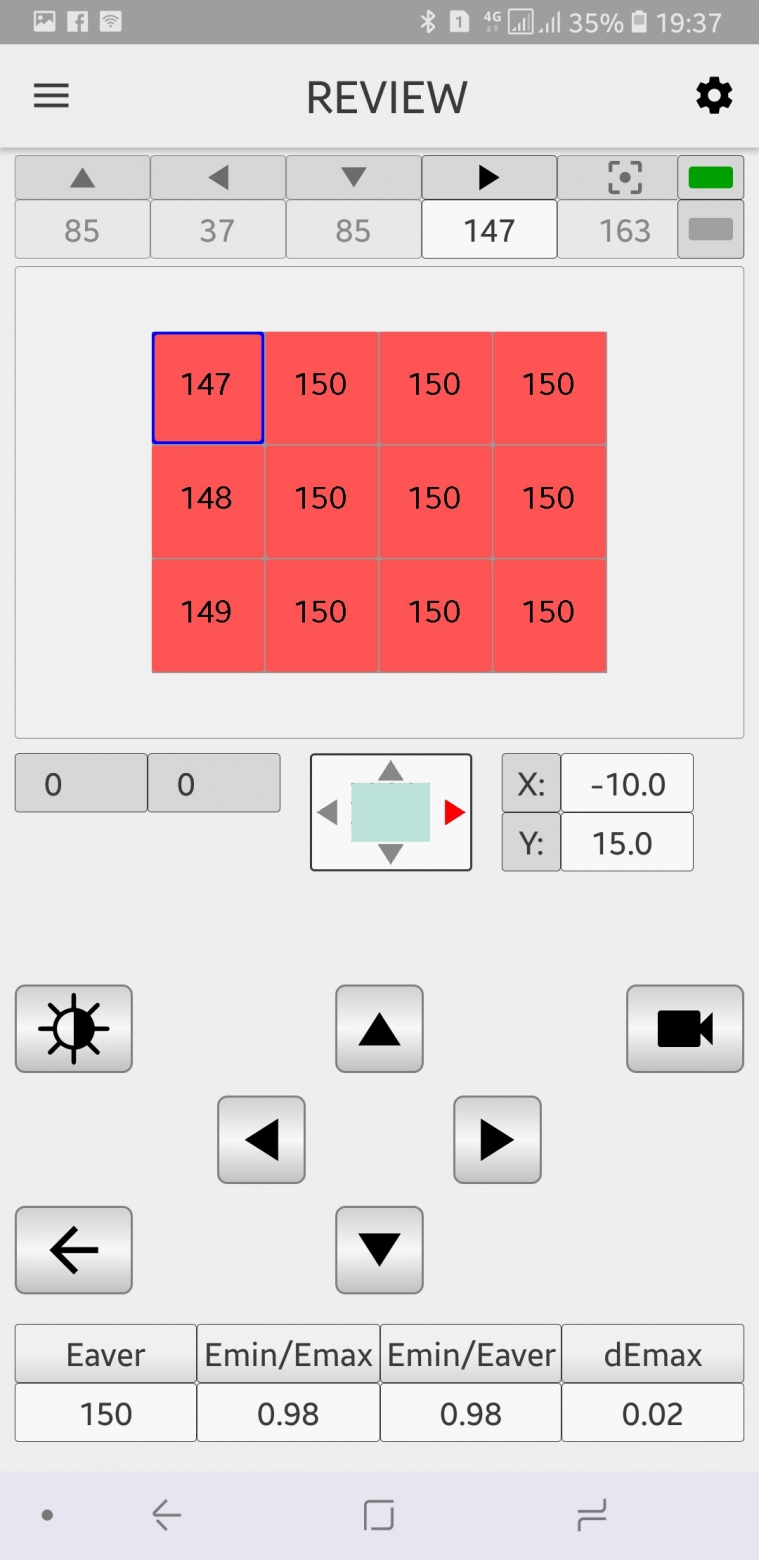The image size is (759, 1560).
Task: Tap the large right arrow navigation button
Action: click(x=497, y=1140)
